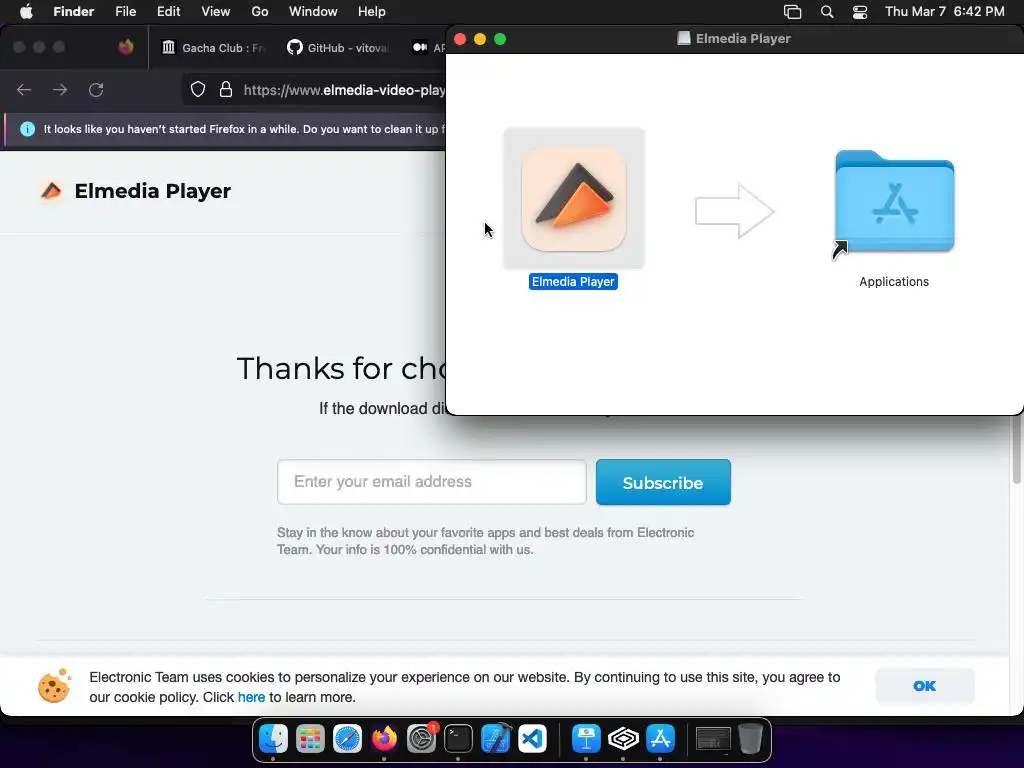Select the Elmedia Player app icon in installer
1024x768 pixels.
pos(574,199)
